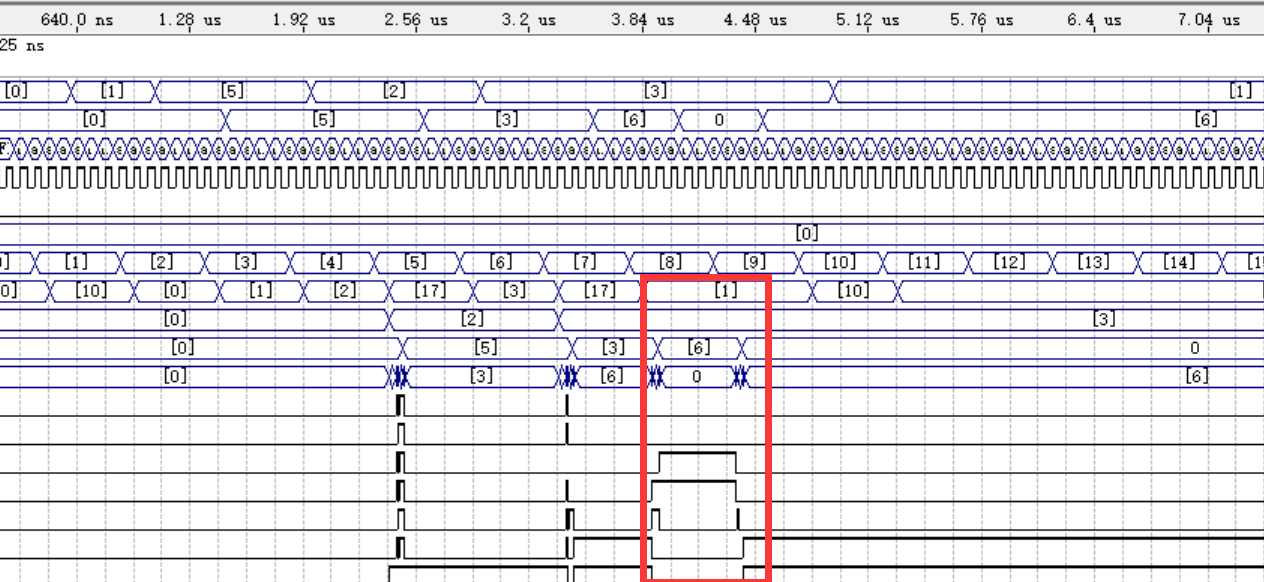
Task: Select the [11] counter bus value
Action: (925, 263)
